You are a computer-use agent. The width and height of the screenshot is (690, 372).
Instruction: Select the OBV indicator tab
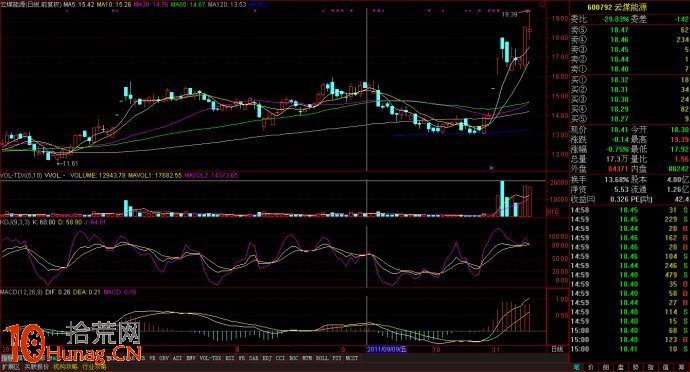click(164, 358)
